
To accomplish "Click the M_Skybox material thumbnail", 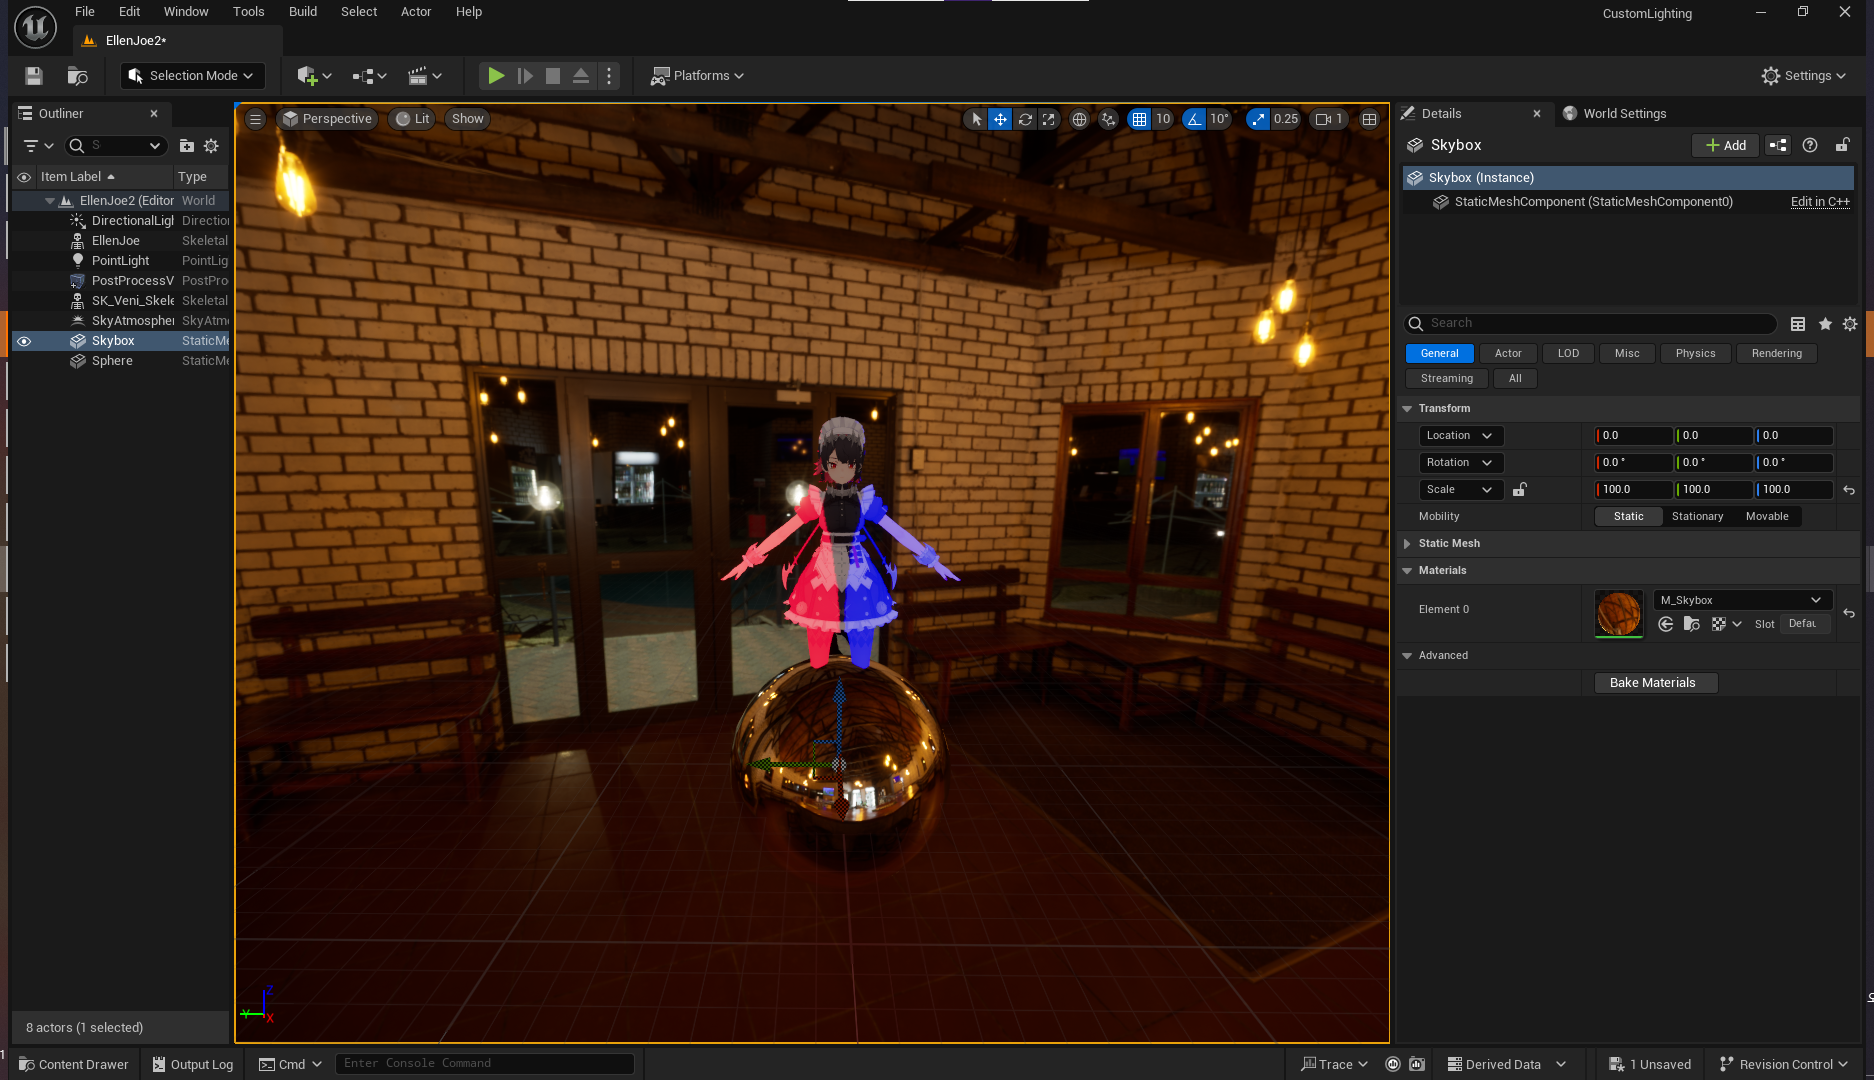I will (1619, 613).
